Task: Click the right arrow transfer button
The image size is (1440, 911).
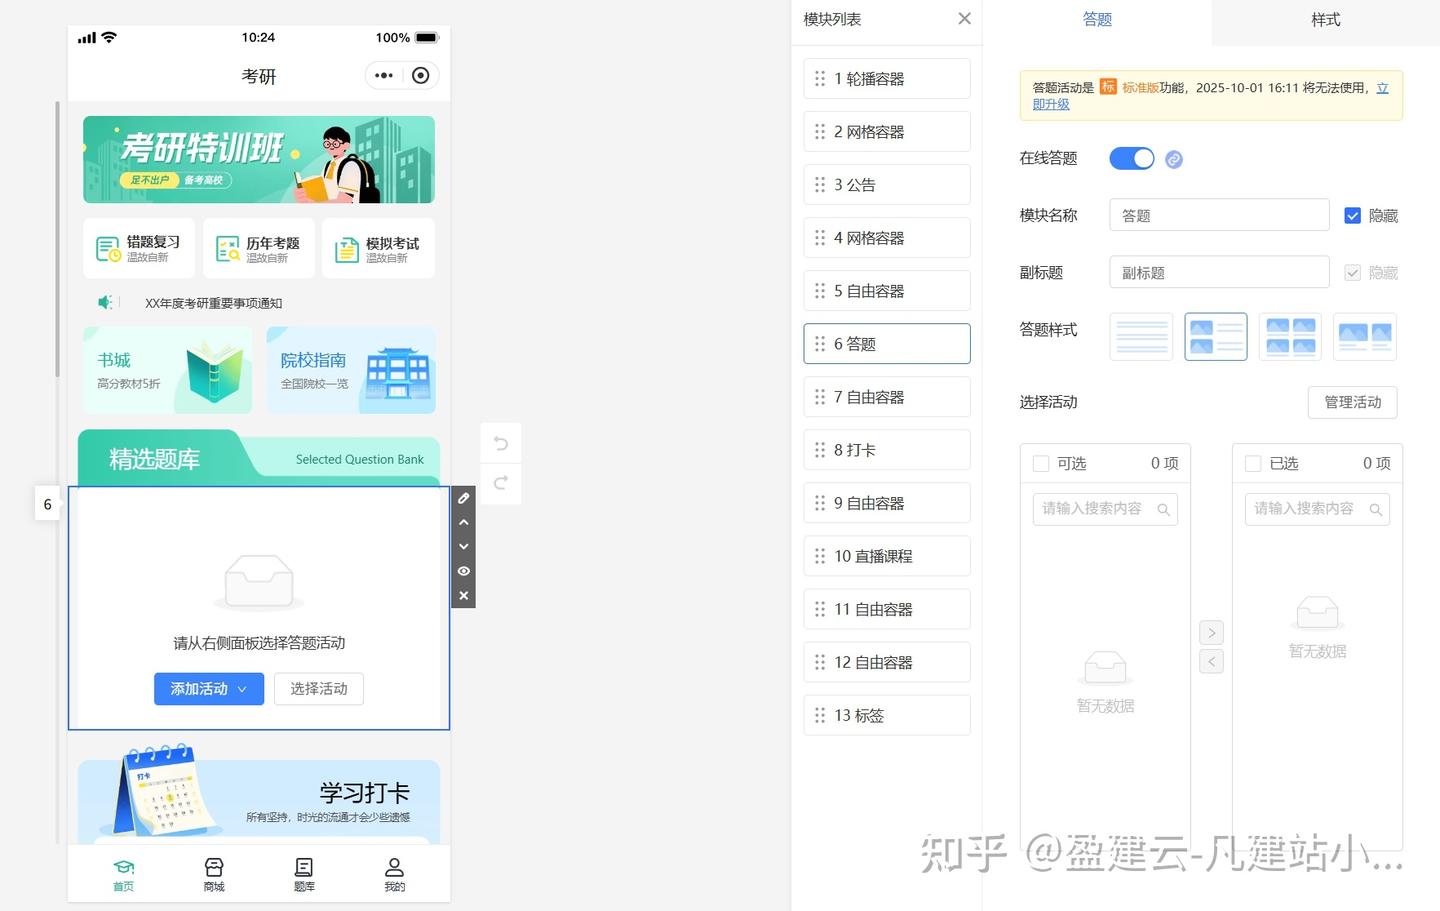Action: coord(1211,633)
